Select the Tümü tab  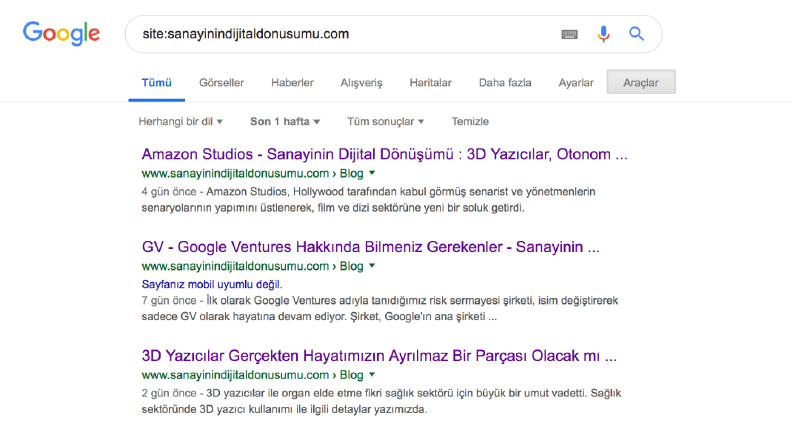point(157,82)
